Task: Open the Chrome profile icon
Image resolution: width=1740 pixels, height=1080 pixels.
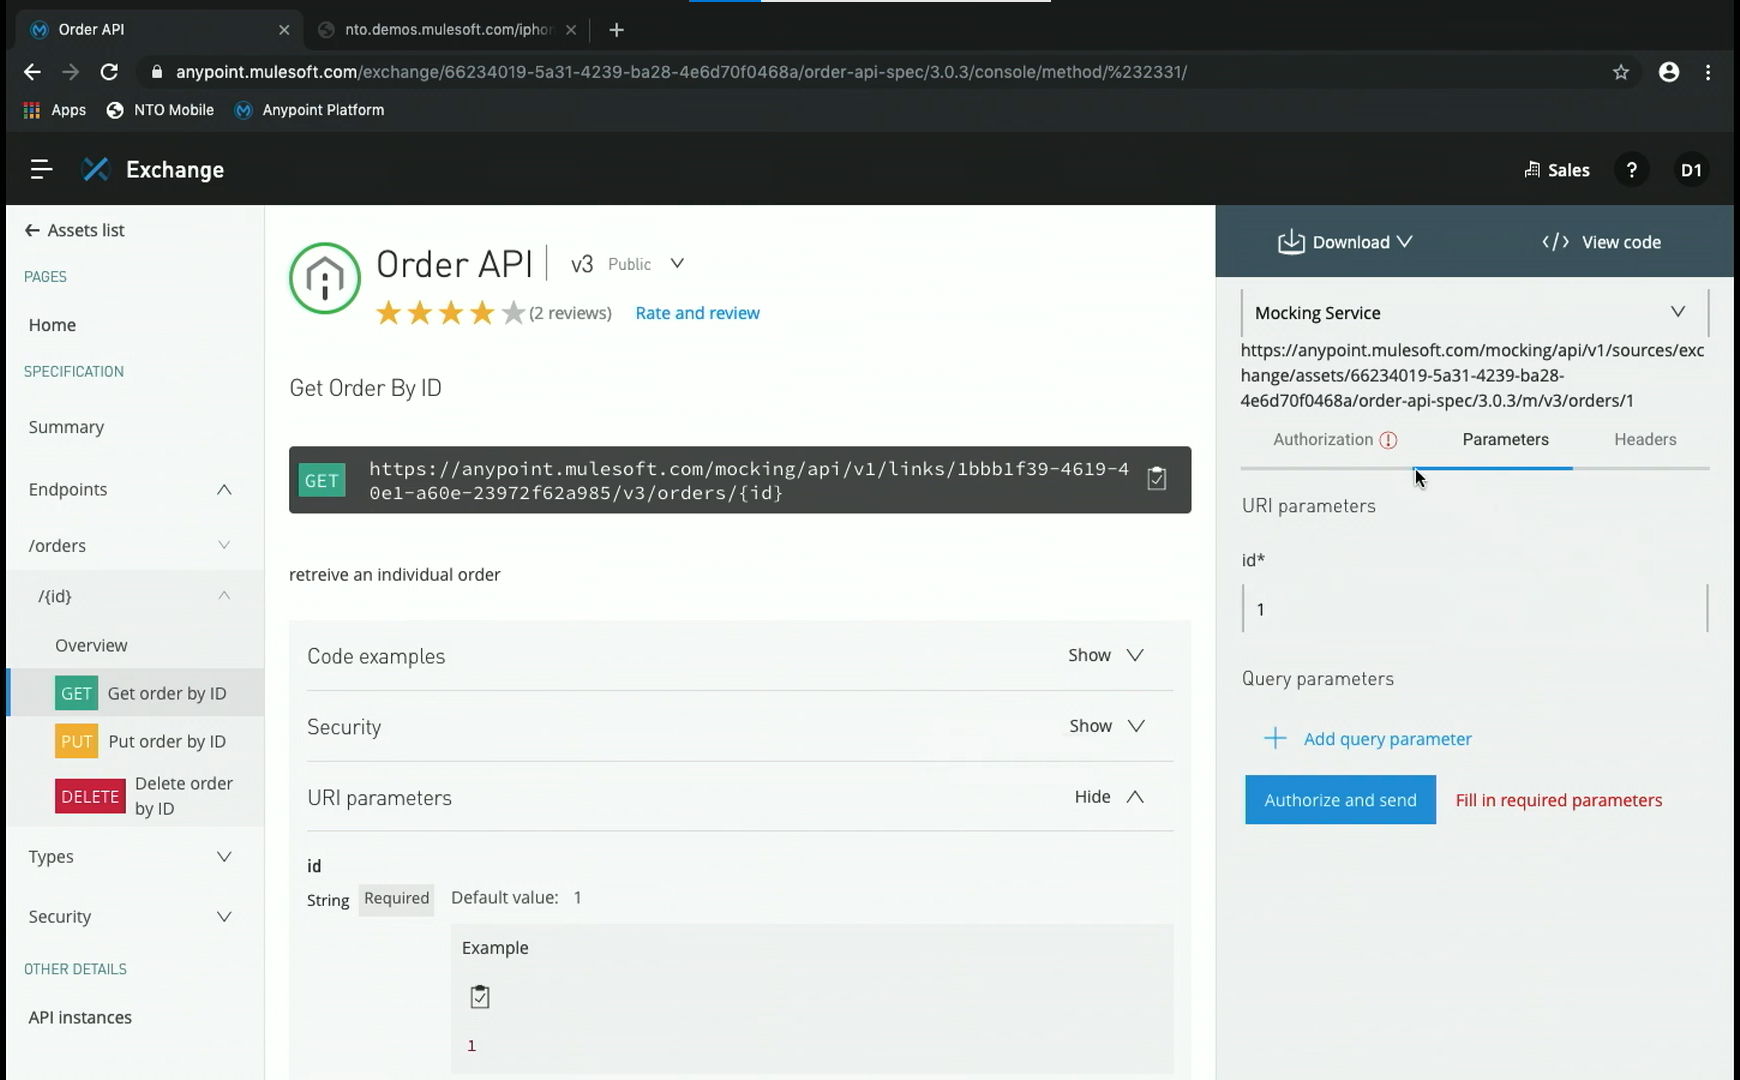Action: (1669, 72)
